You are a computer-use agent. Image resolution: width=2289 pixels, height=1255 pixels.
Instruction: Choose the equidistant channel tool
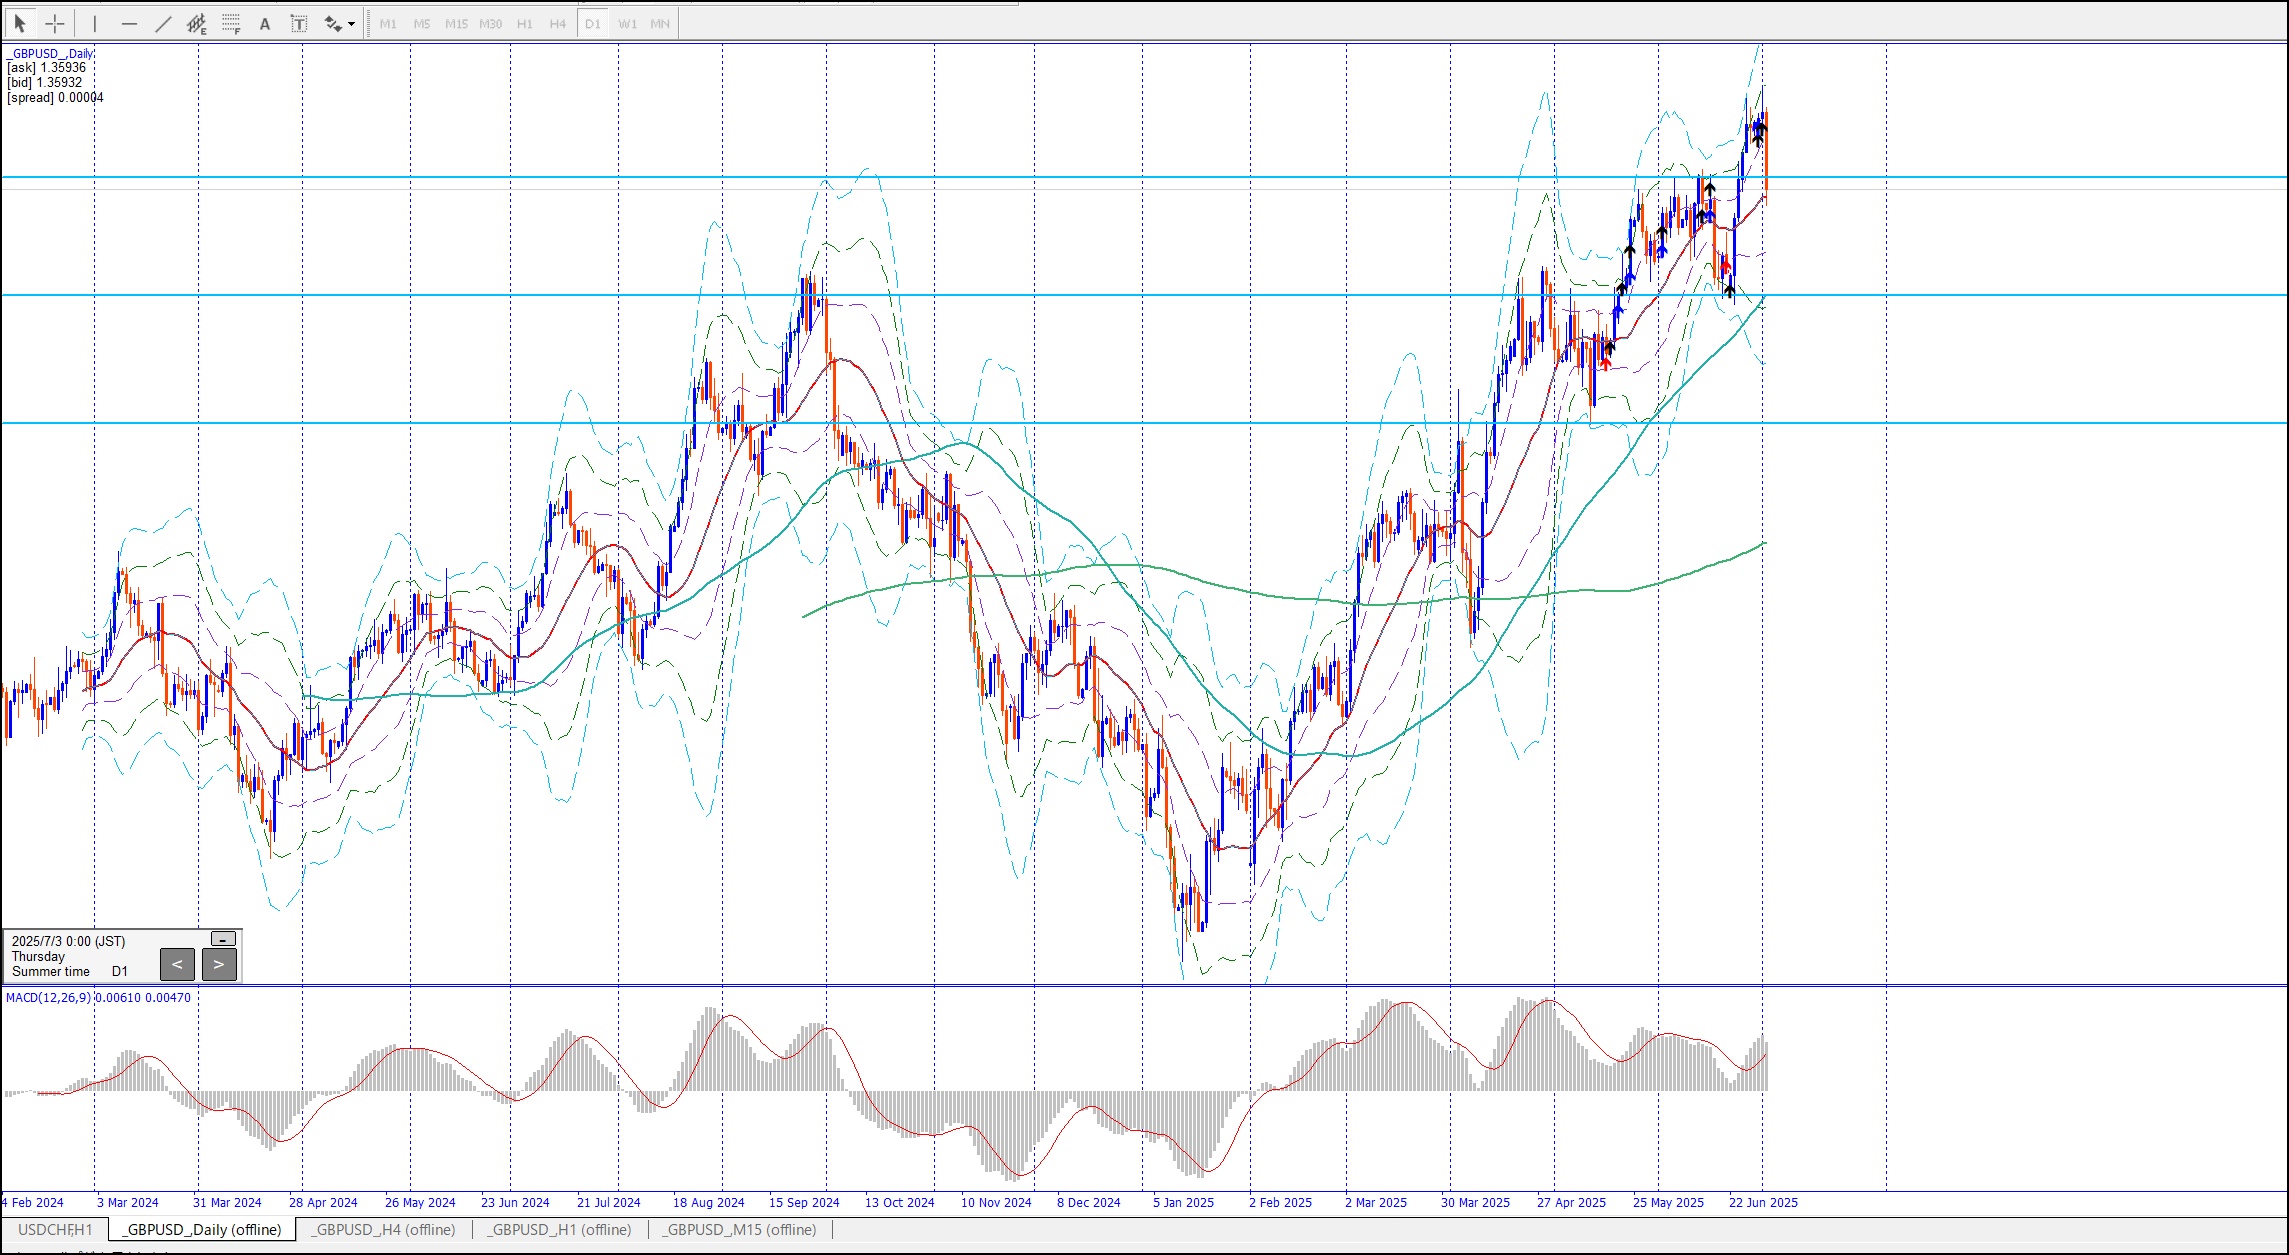[197, 23]
